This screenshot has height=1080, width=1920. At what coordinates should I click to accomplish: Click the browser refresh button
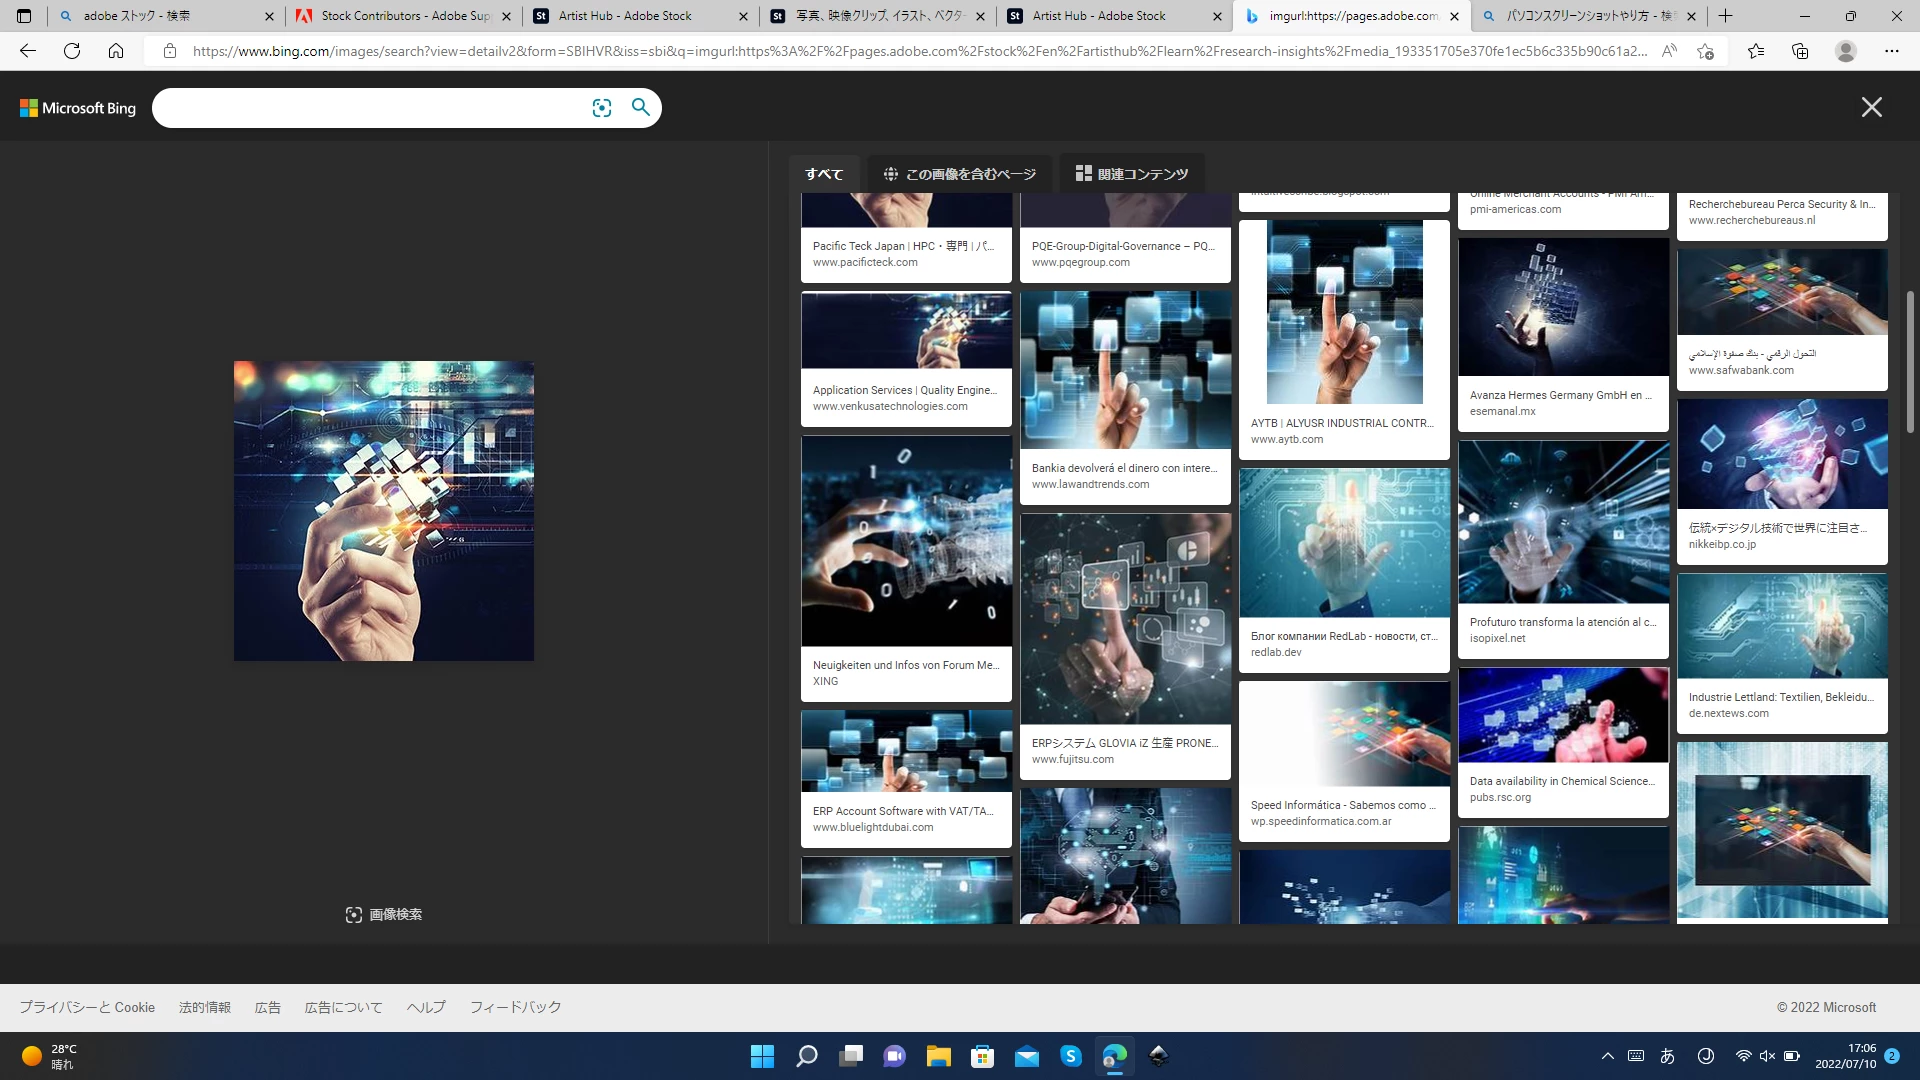point(72,51)
